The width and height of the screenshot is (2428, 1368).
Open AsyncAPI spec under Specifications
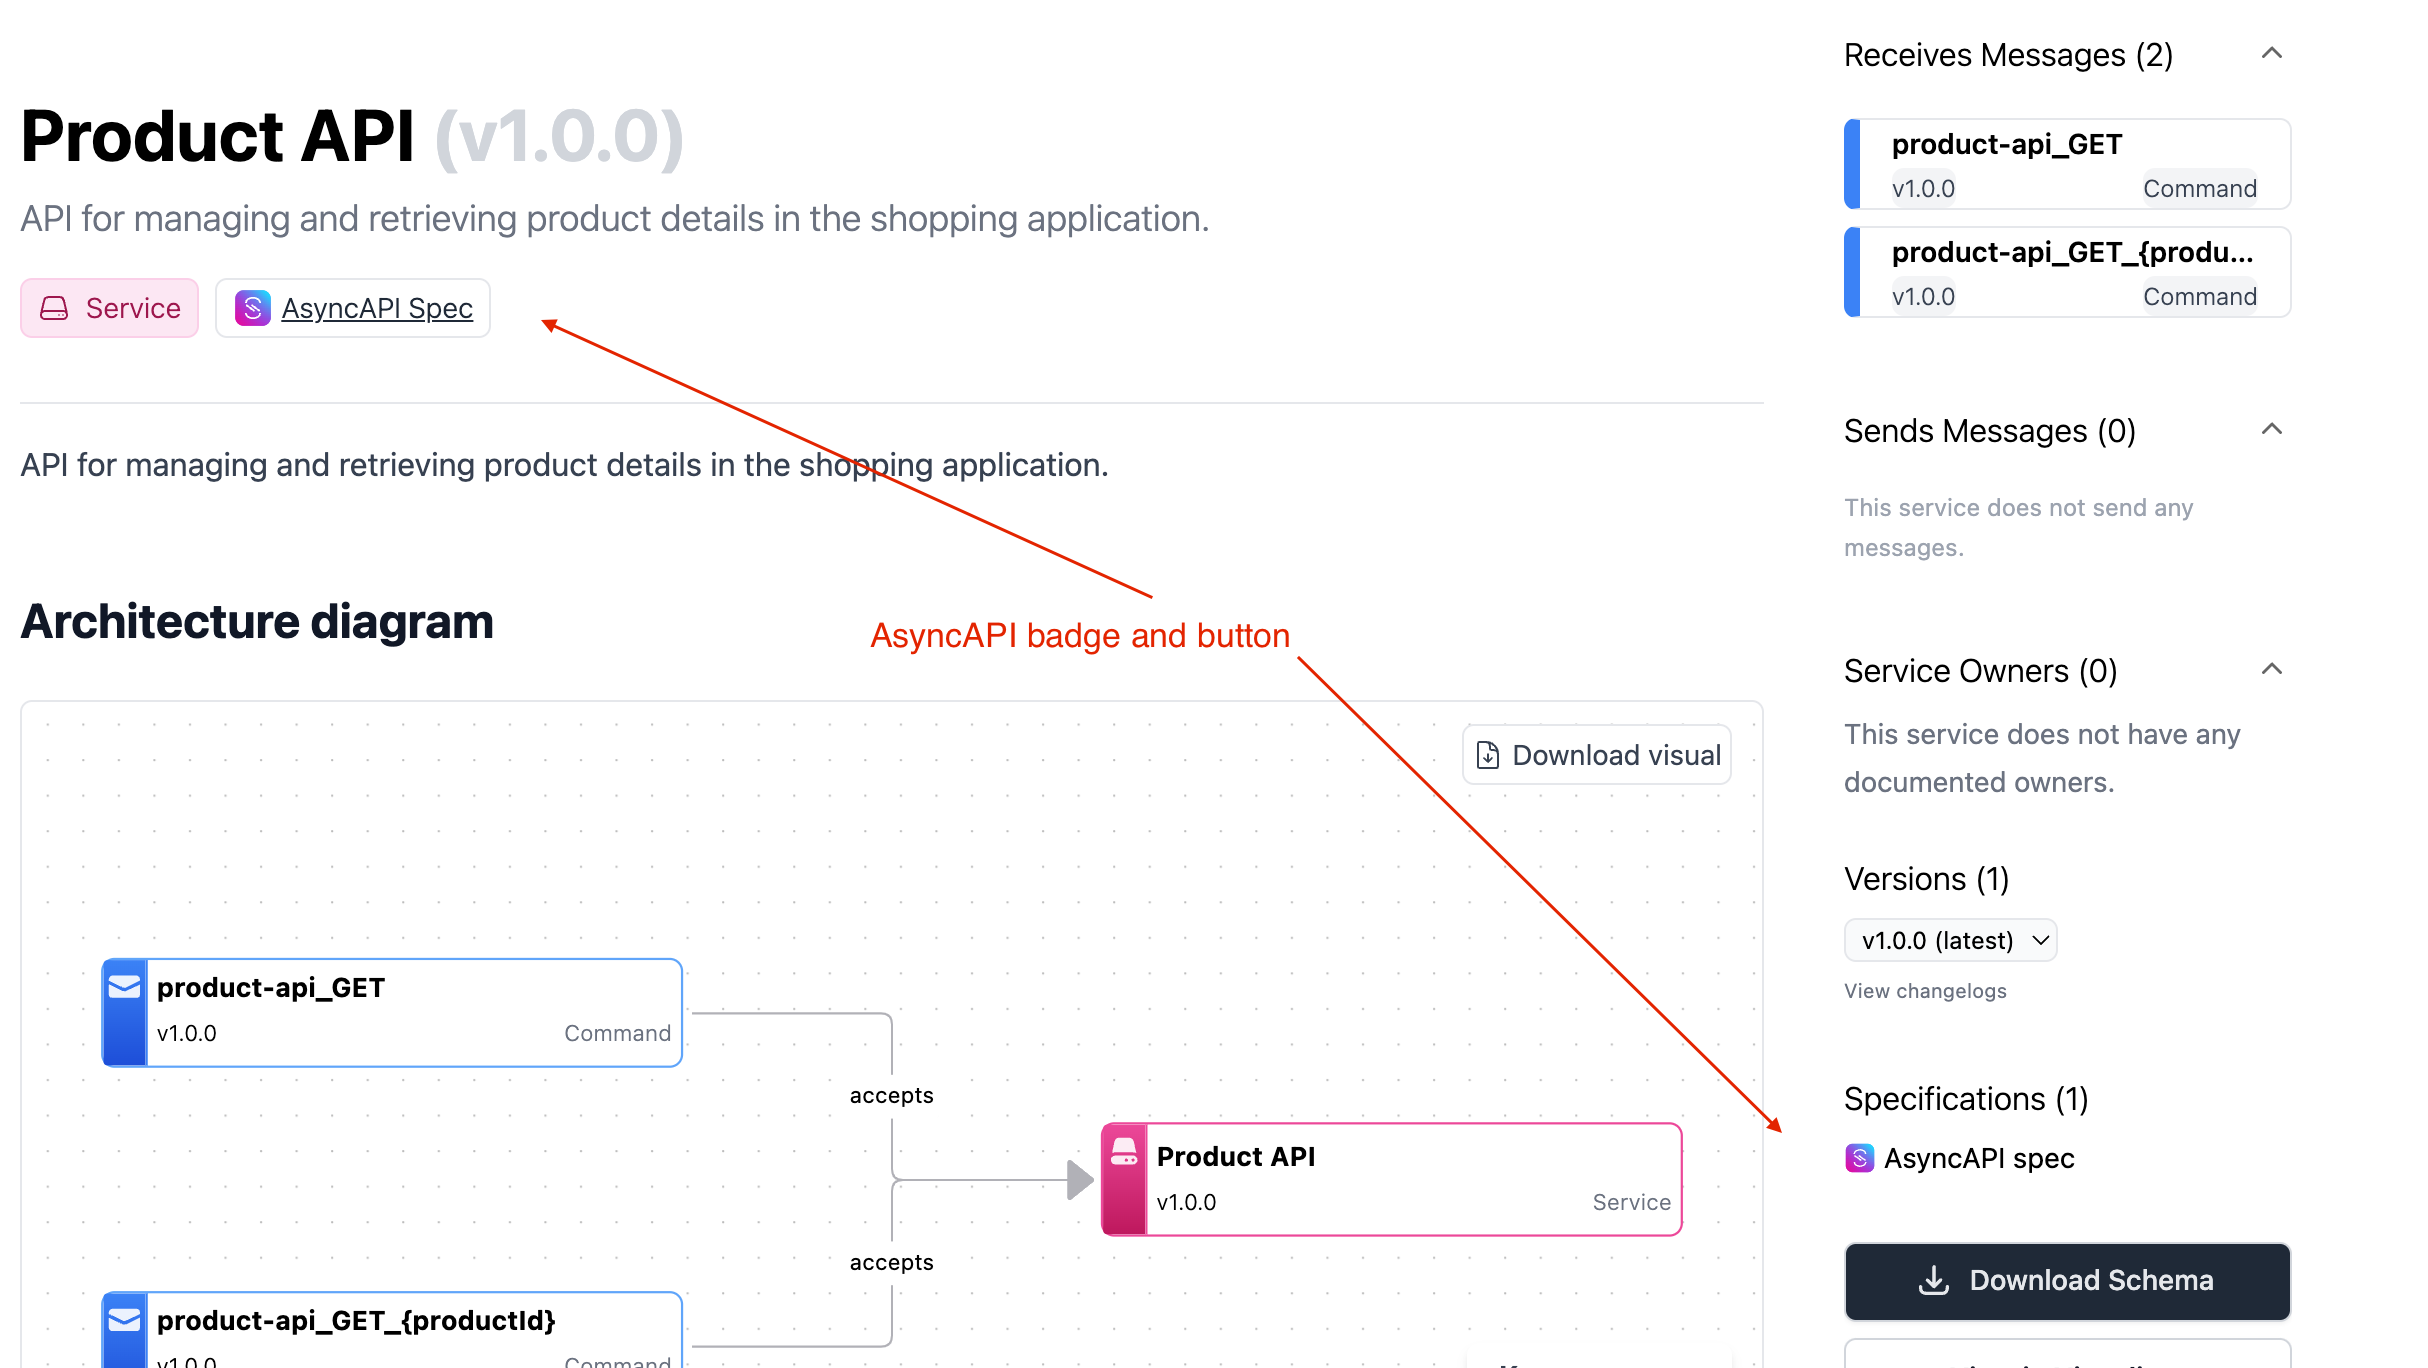[x=1978, y=1158]
